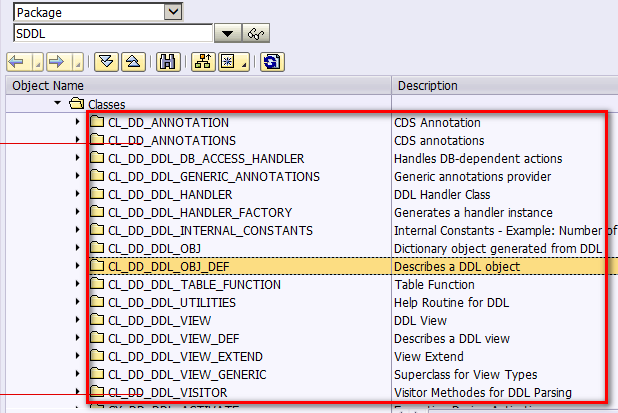618x413 pixels.
Task: Click description 'Generates a handler instance'
Action: (x=473, y=213)
